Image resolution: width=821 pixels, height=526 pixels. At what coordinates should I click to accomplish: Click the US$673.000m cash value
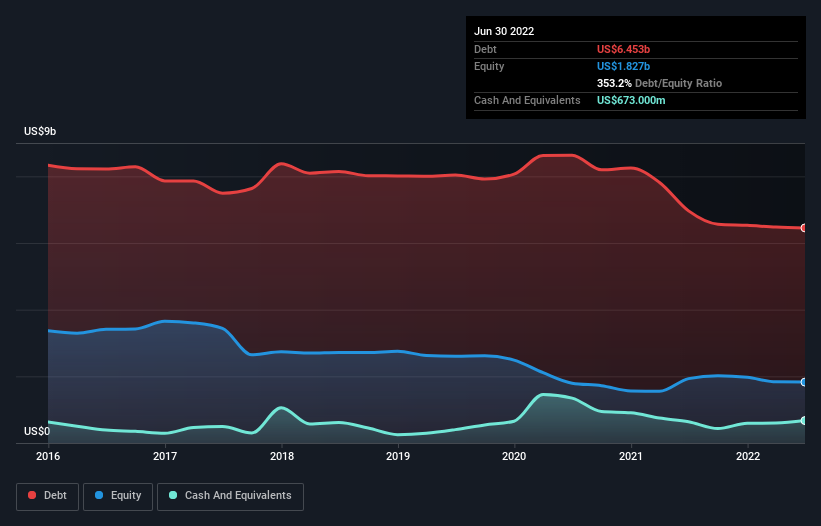(631, 100)
